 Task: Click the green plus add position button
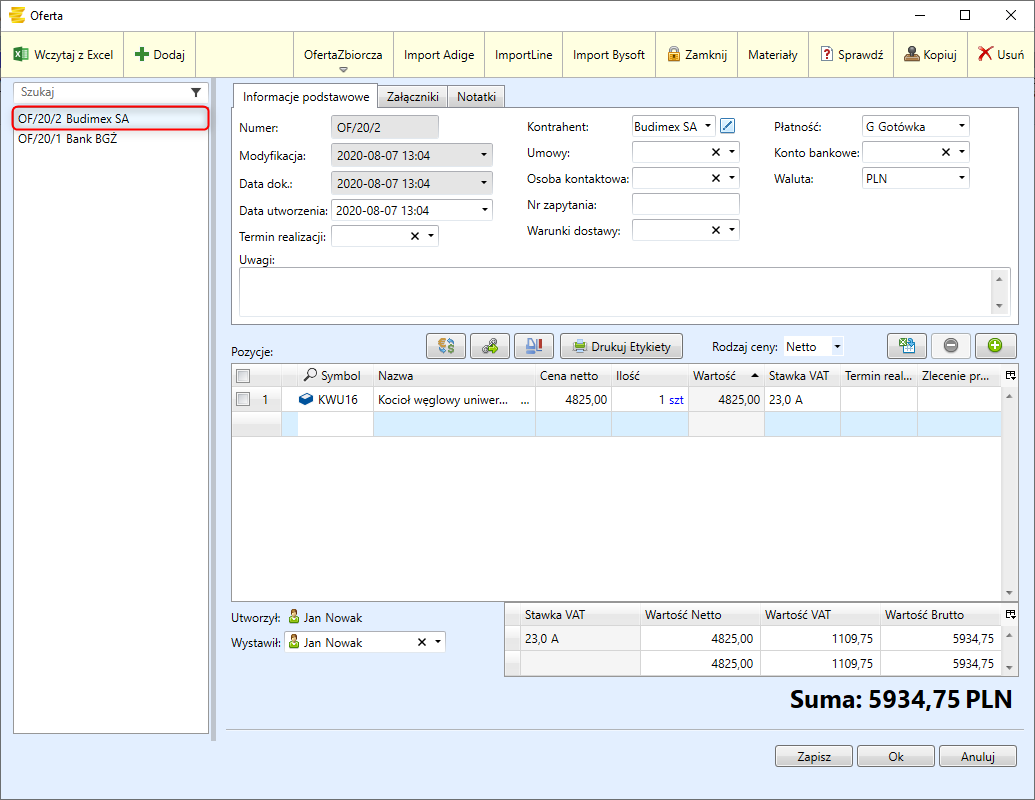(x=995, y=346)
